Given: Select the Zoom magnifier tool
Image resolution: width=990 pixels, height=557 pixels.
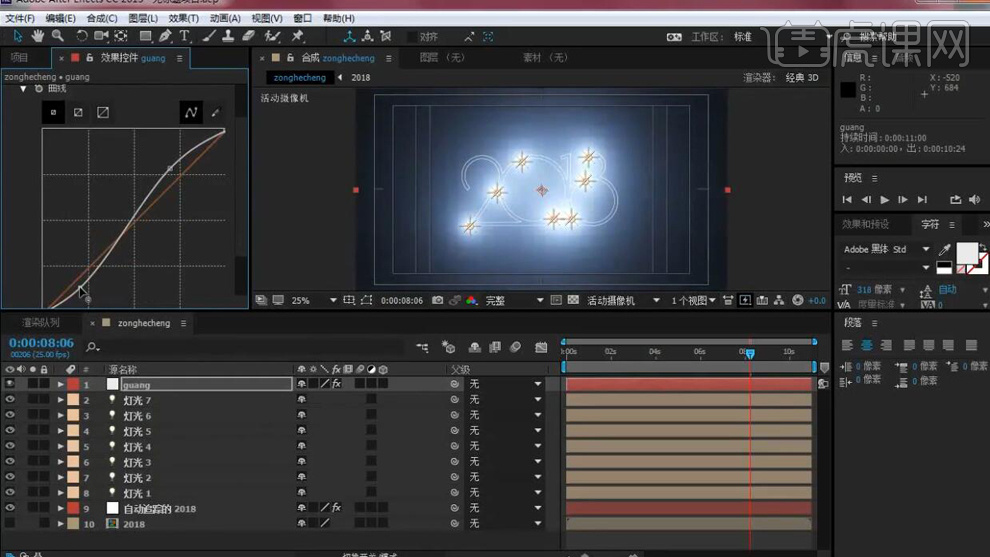Looking at the screenshot, I should [x=57, y=36].
